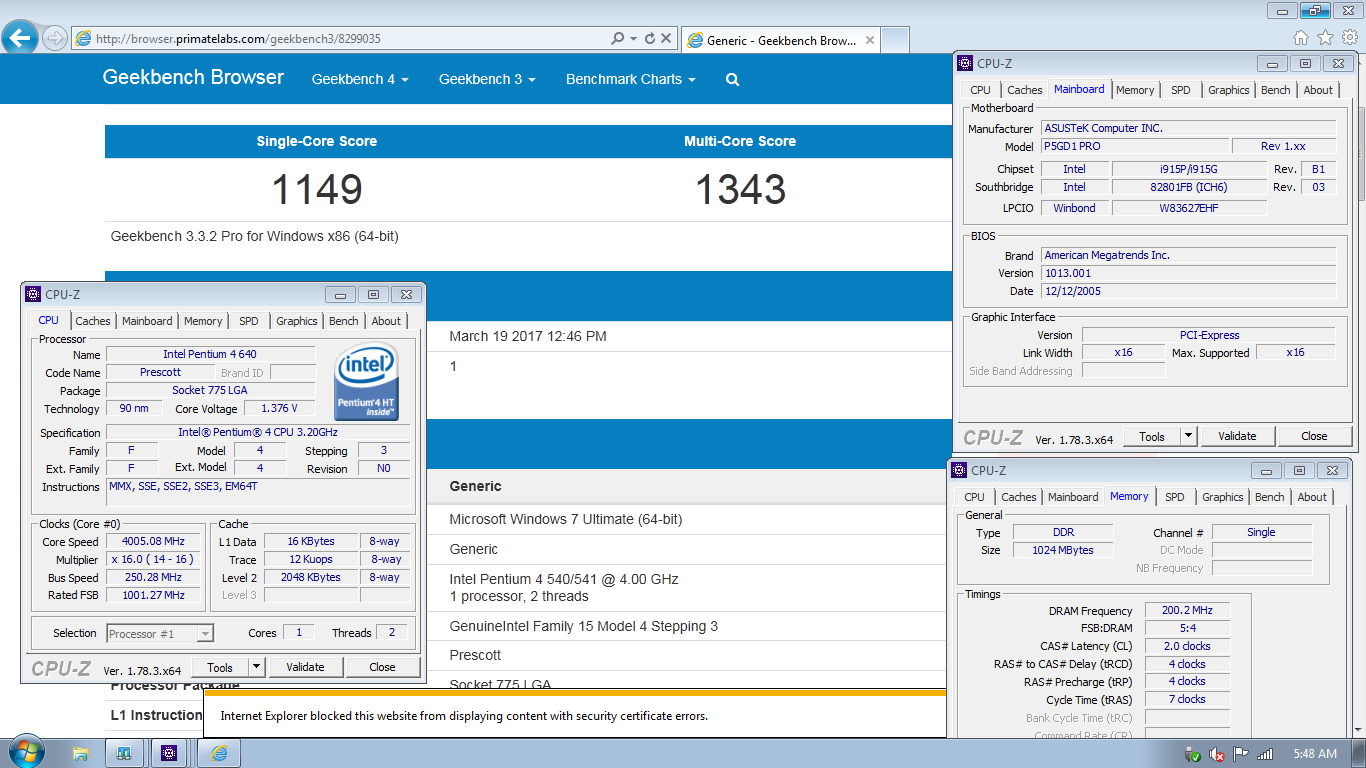Expand the Benchmark Charts dropdown menu

[x=631, y=79]
